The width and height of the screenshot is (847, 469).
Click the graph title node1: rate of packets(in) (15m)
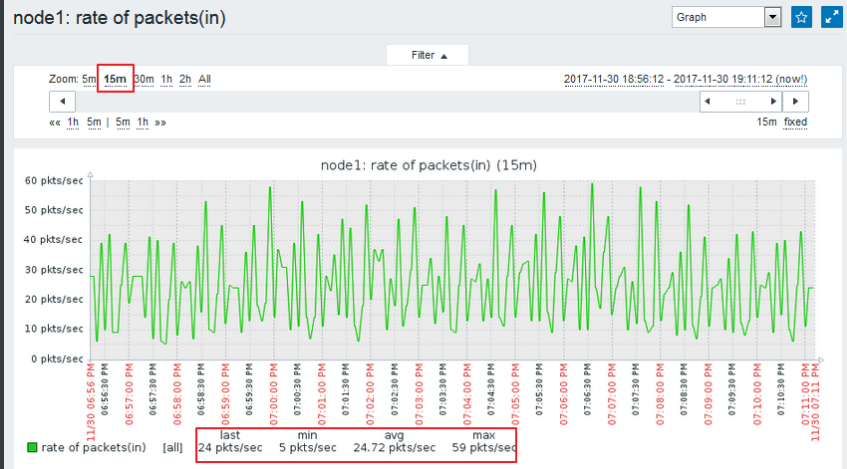tap(429, 165)
